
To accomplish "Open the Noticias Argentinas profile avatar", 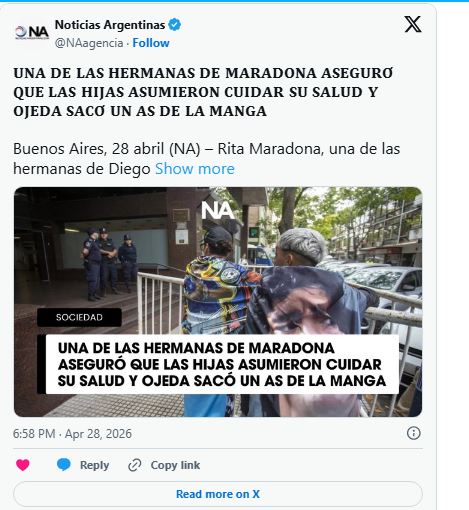I will click(x=32, y=32).
